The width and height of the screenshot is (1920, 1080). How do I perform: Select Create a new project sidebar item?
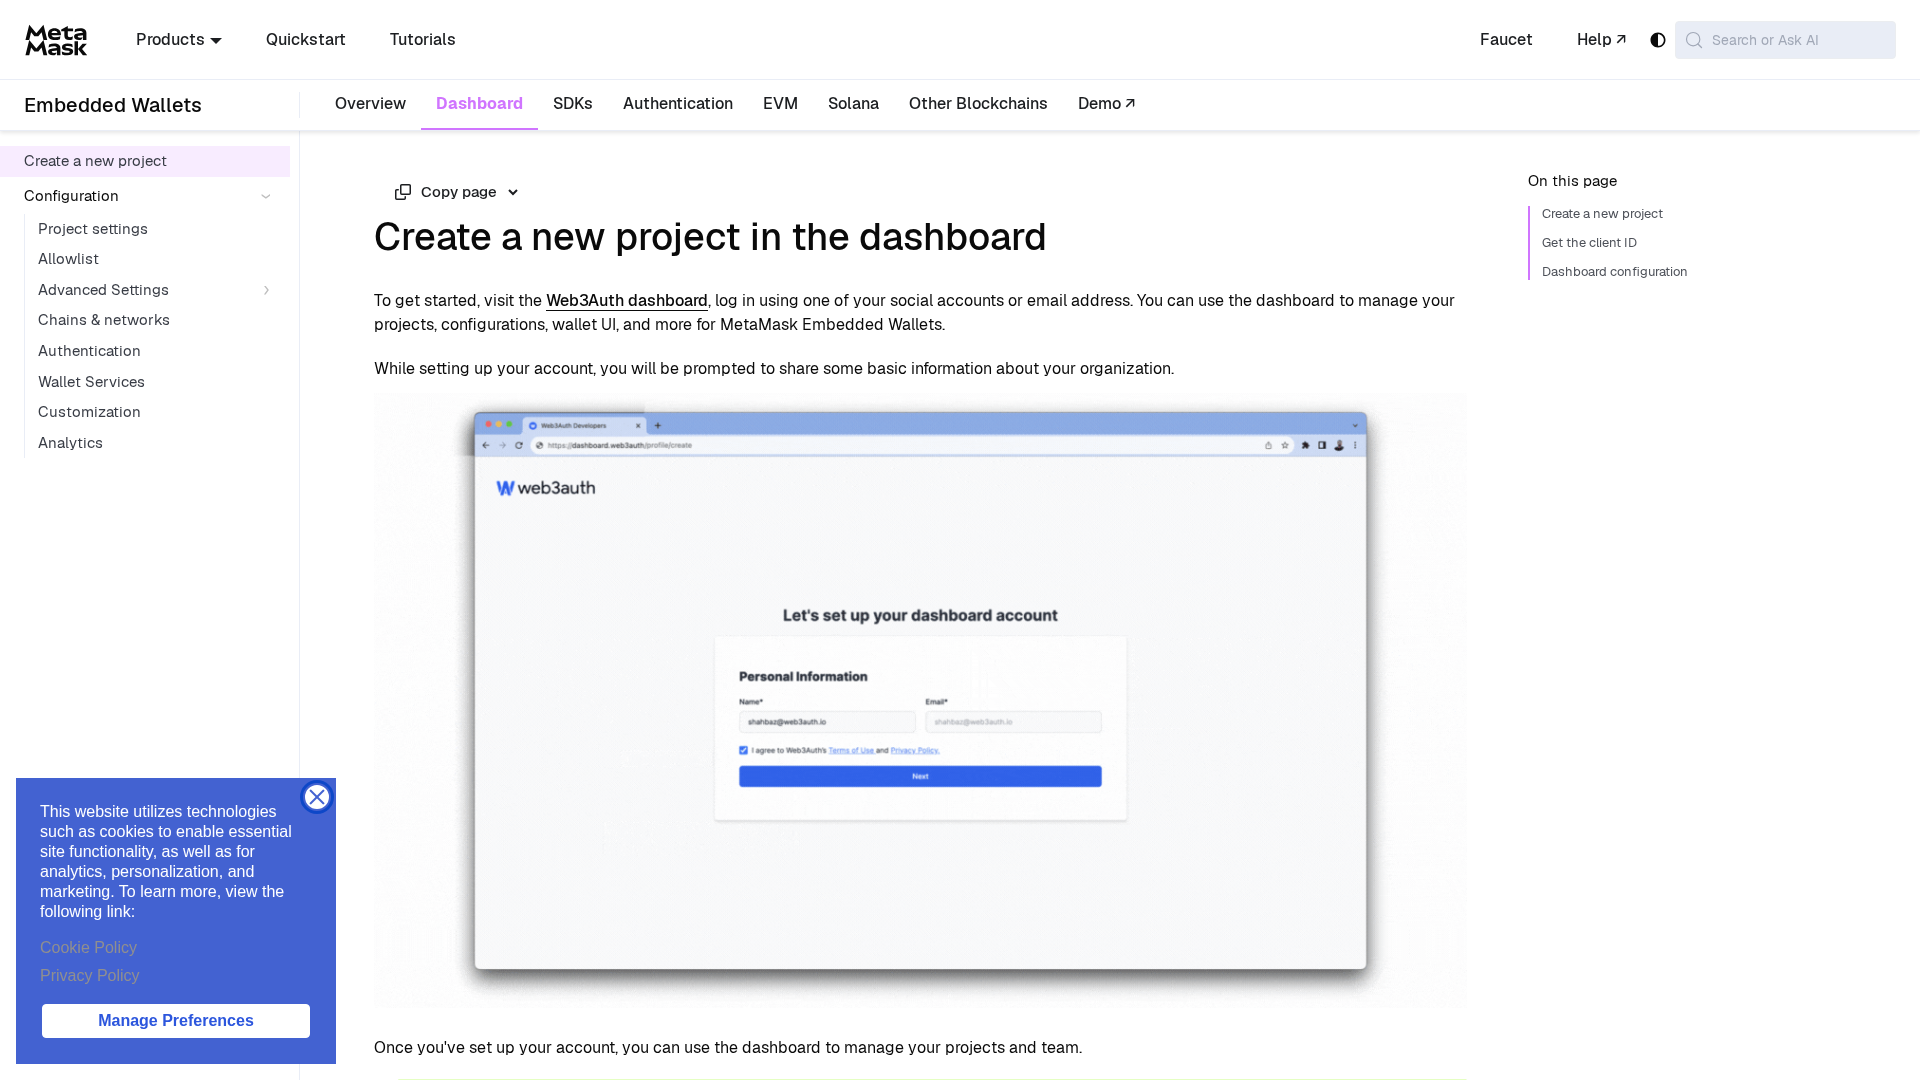click(x=145, y=161)
